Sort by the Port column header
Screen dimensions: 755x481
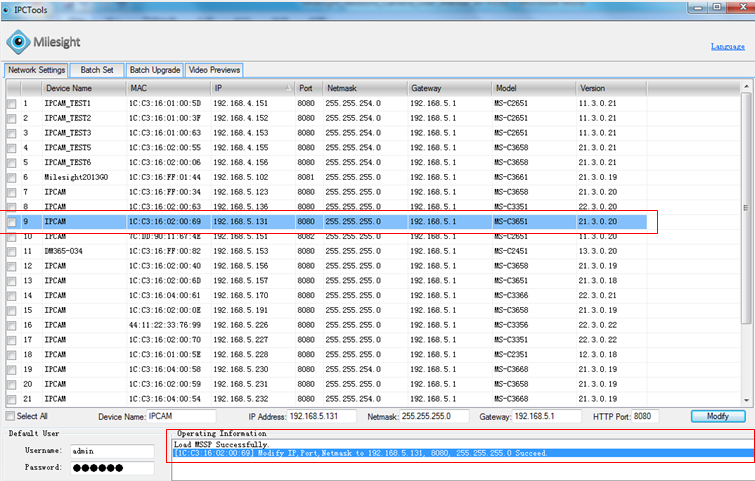click(x=309, y=88)
